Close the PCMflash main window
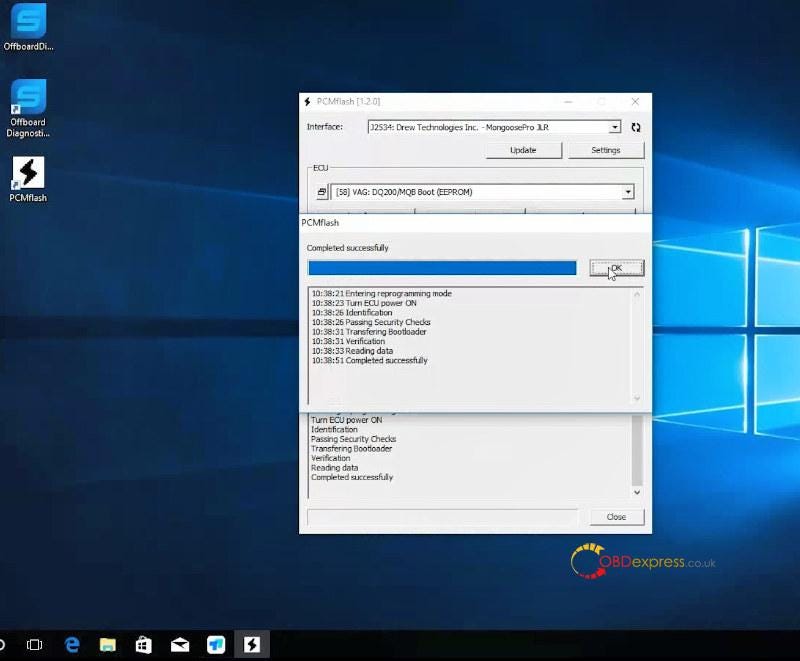Screen dimensions: 800x661 pos(635,101)
